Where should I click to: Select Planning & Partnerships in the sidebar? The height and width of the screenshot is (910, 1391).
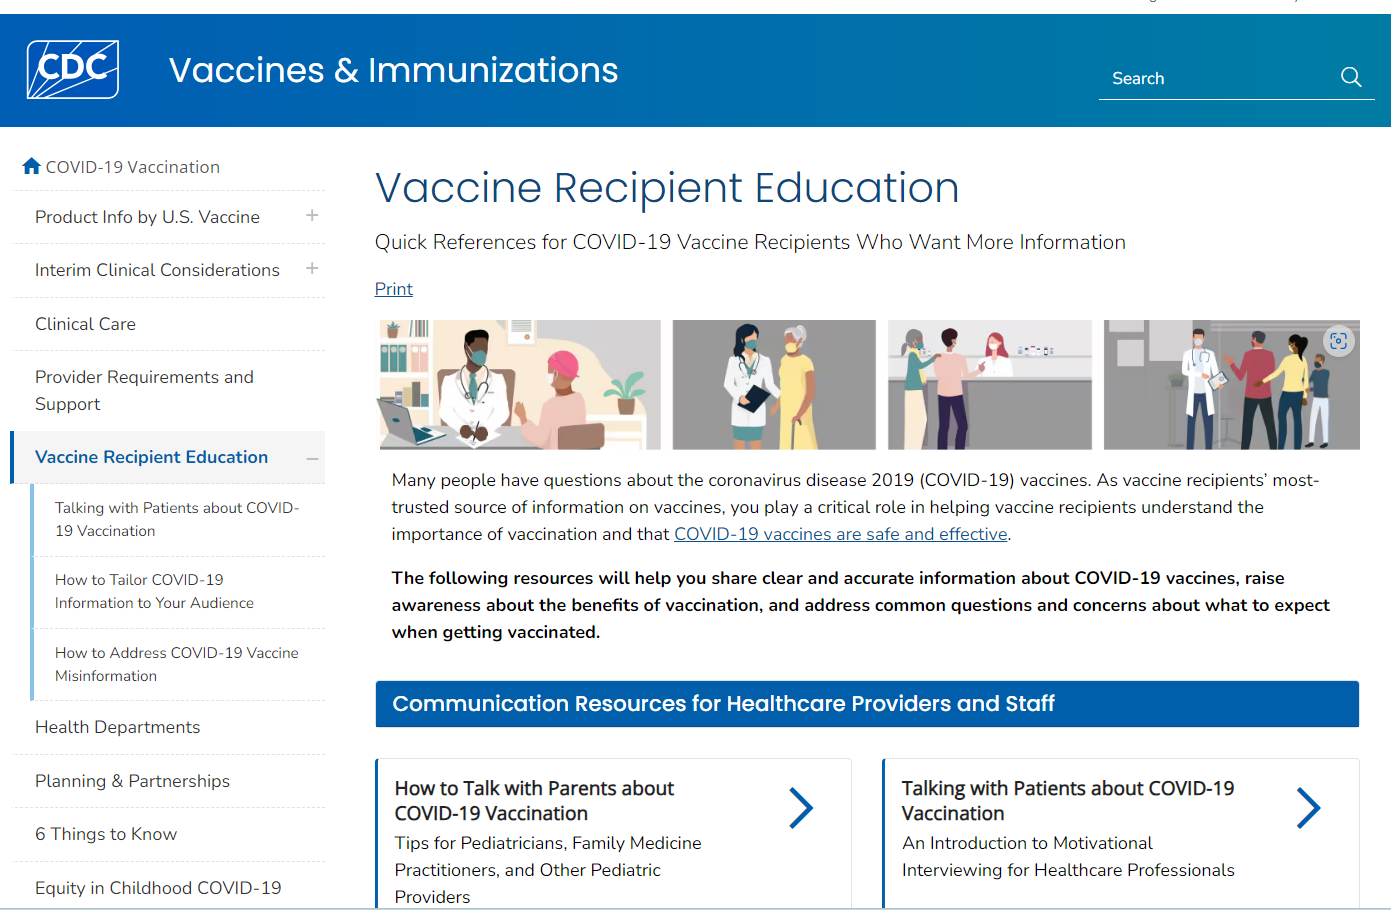131,780
